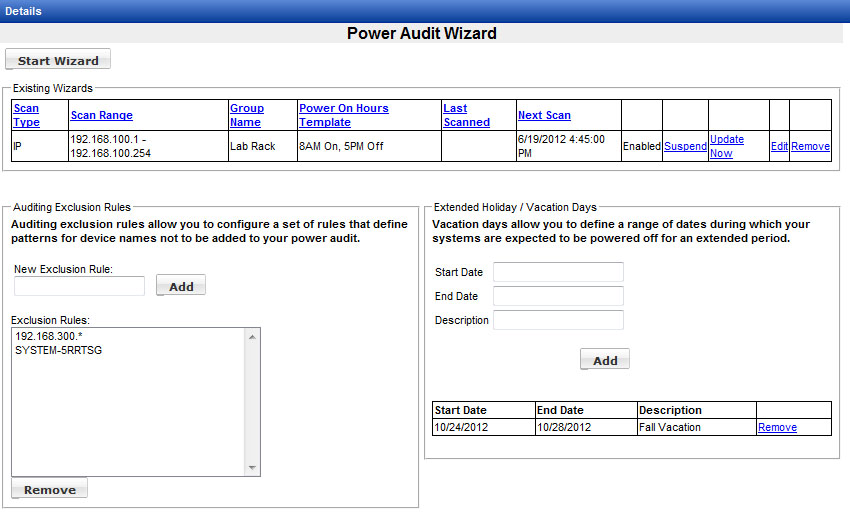Remove the selected exclusion rule
850x530 pixels.
50,489
